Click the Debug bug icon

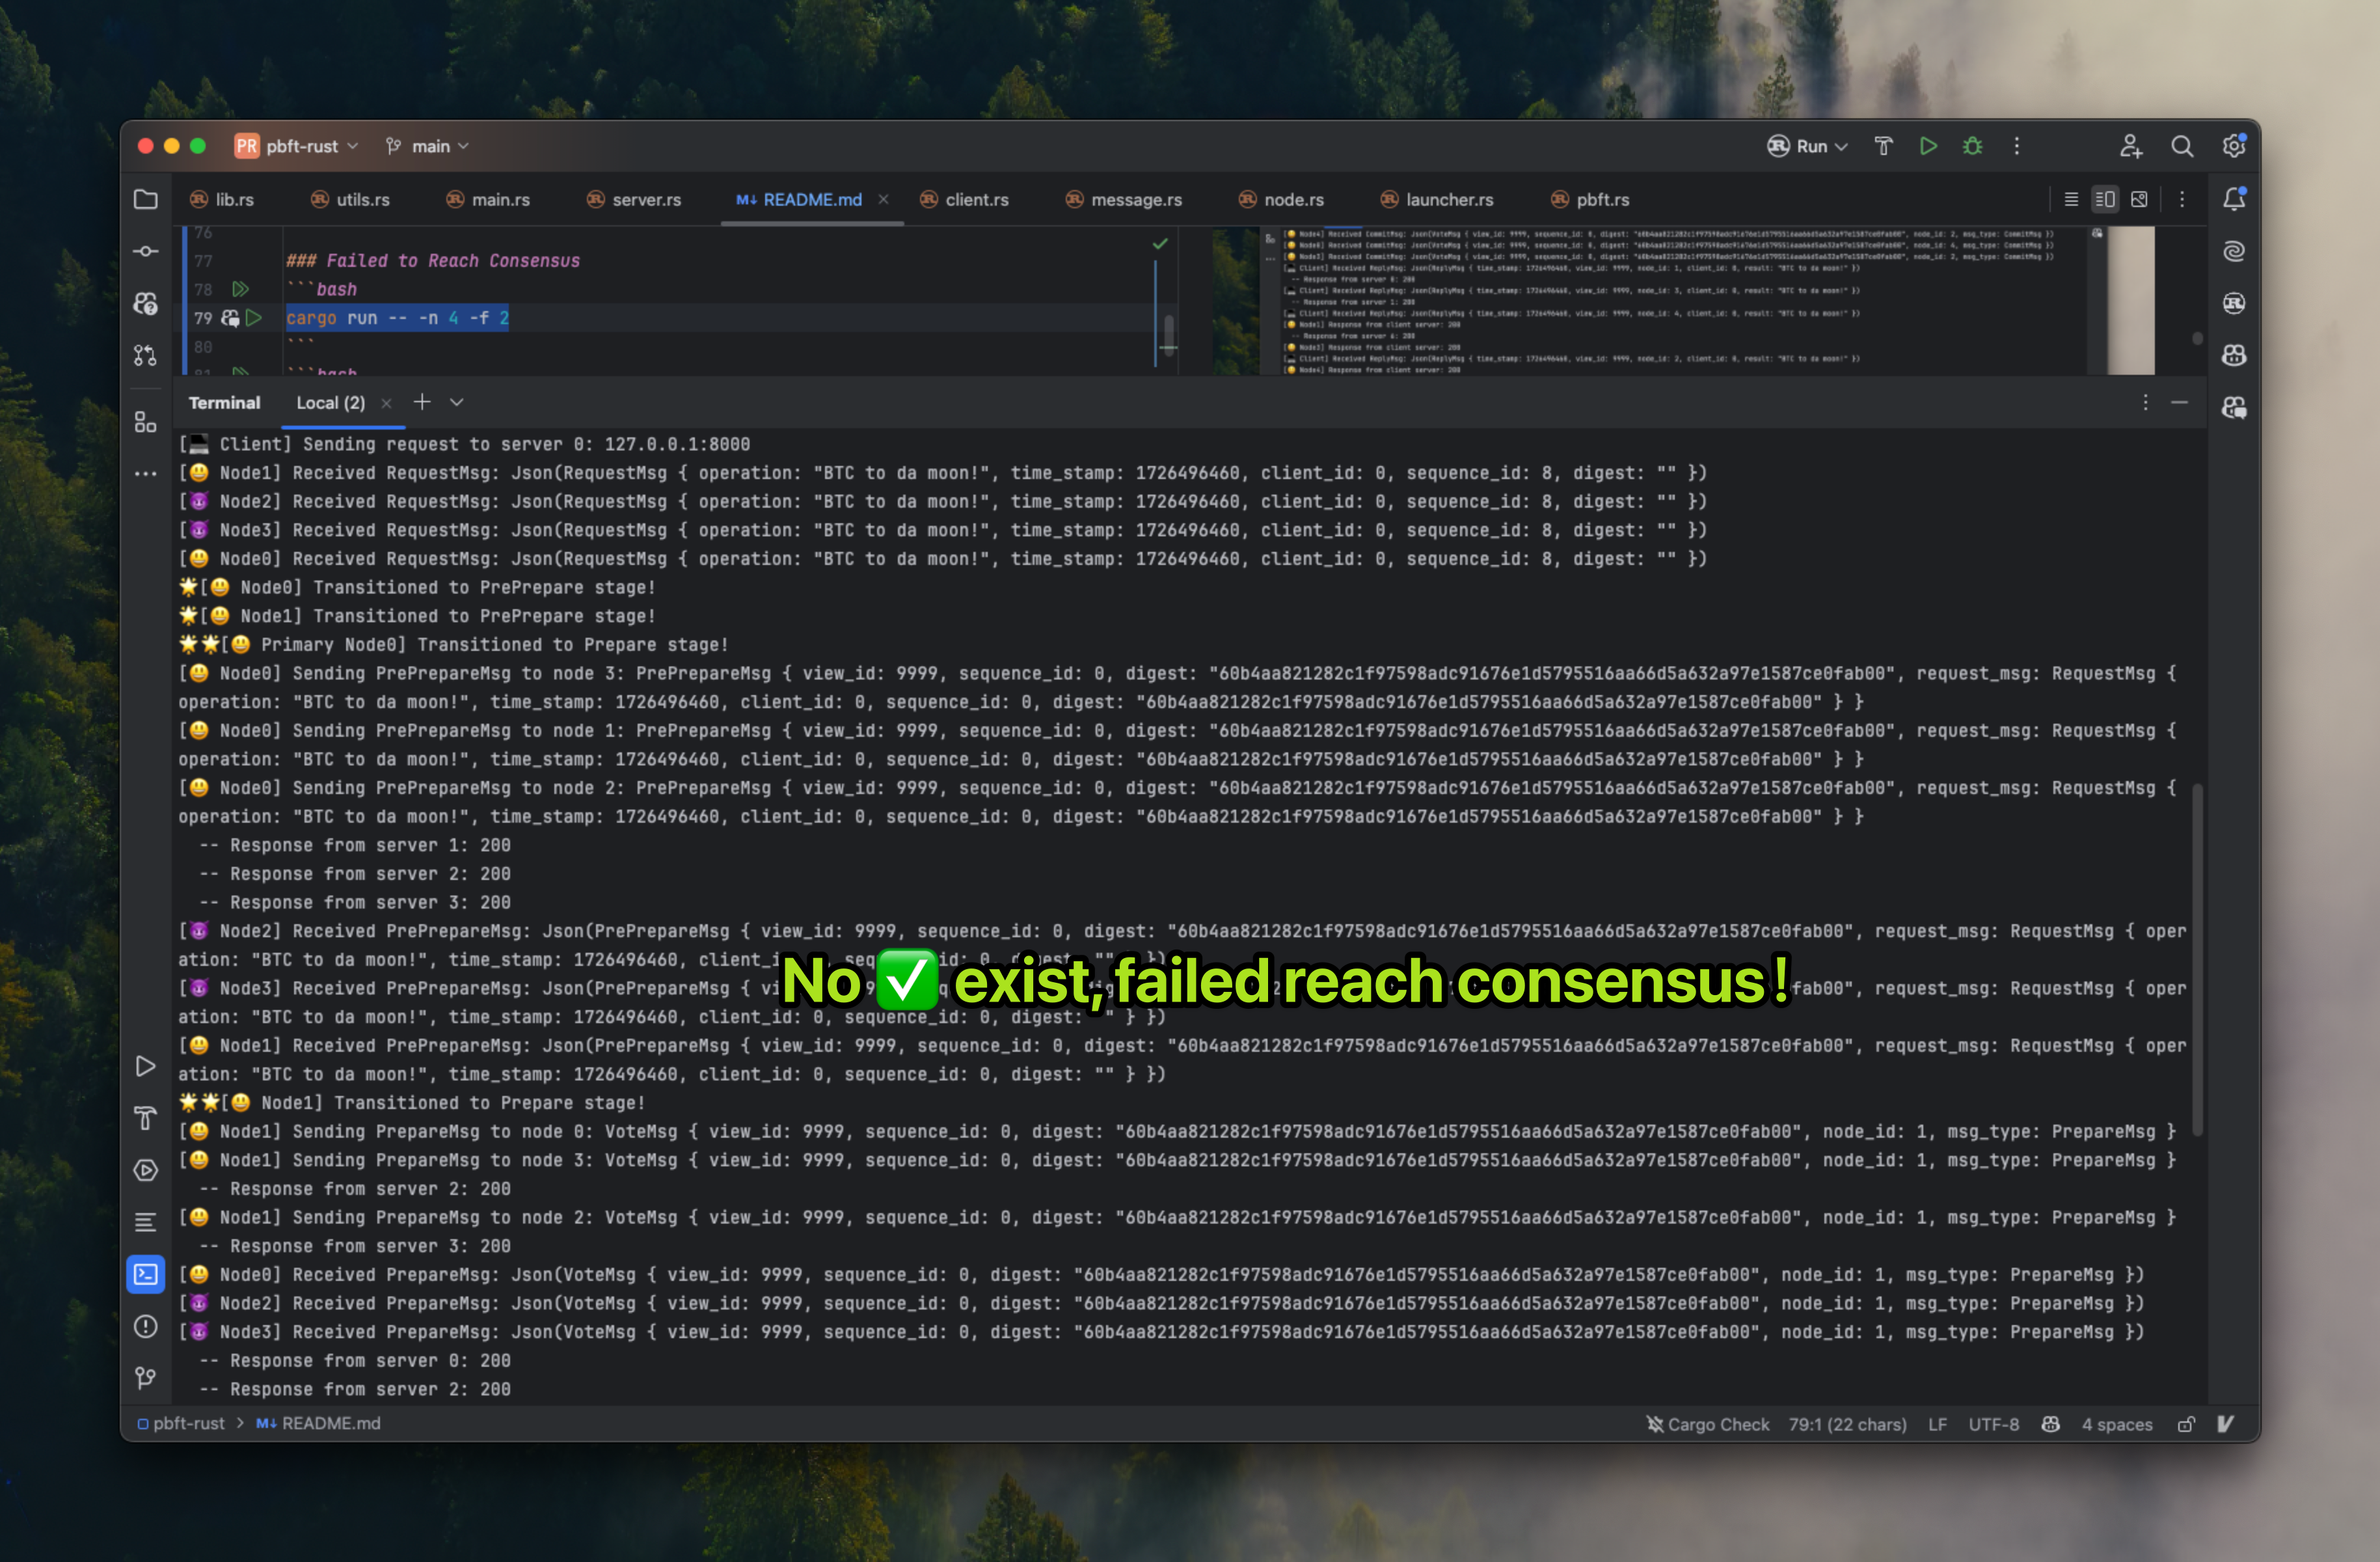[1972, 146]
